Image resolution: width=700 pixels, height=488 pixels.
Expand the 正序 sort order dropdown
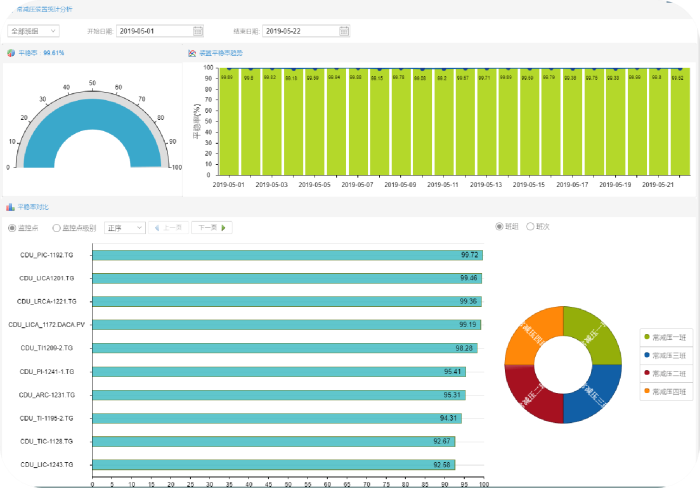point(125,228)
